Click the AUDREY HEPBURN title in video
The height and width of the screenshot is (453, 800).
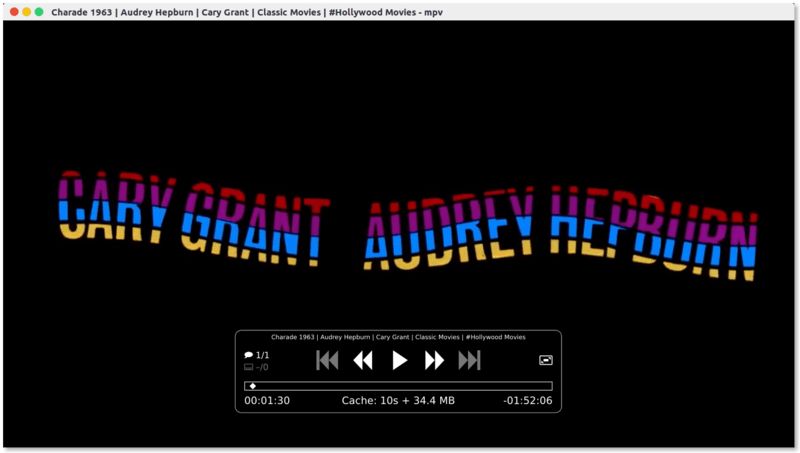pyautogui.click(x=560, y=233)
